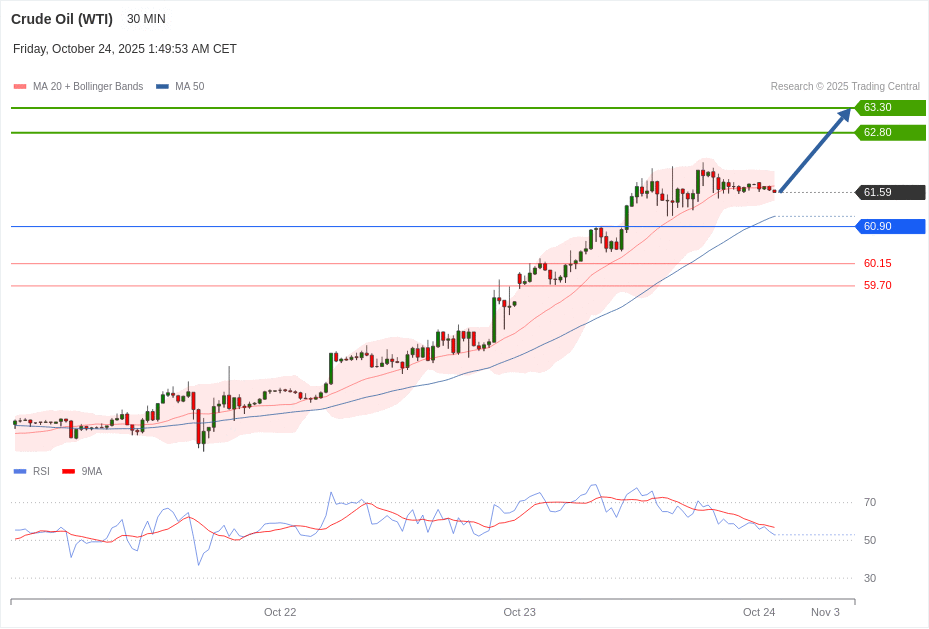929x629 pixels.
Task: Click the blue upward forecast arrow
Action: coord(814,150)
